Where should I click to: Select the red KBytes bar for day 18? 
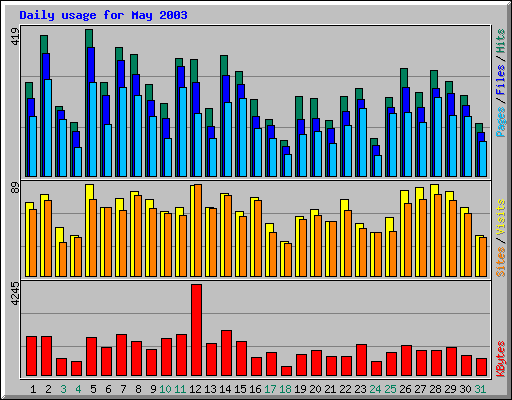286,371
